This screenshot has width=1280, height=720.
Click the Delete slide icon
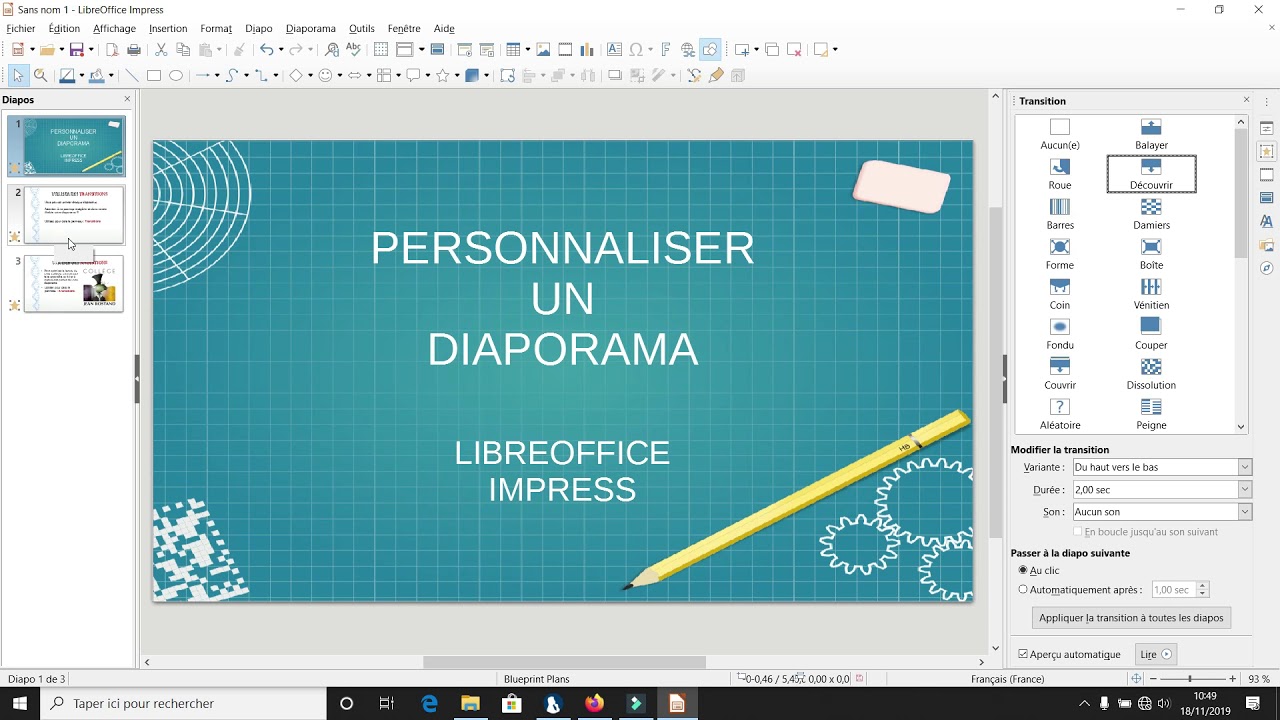(794, 49)
